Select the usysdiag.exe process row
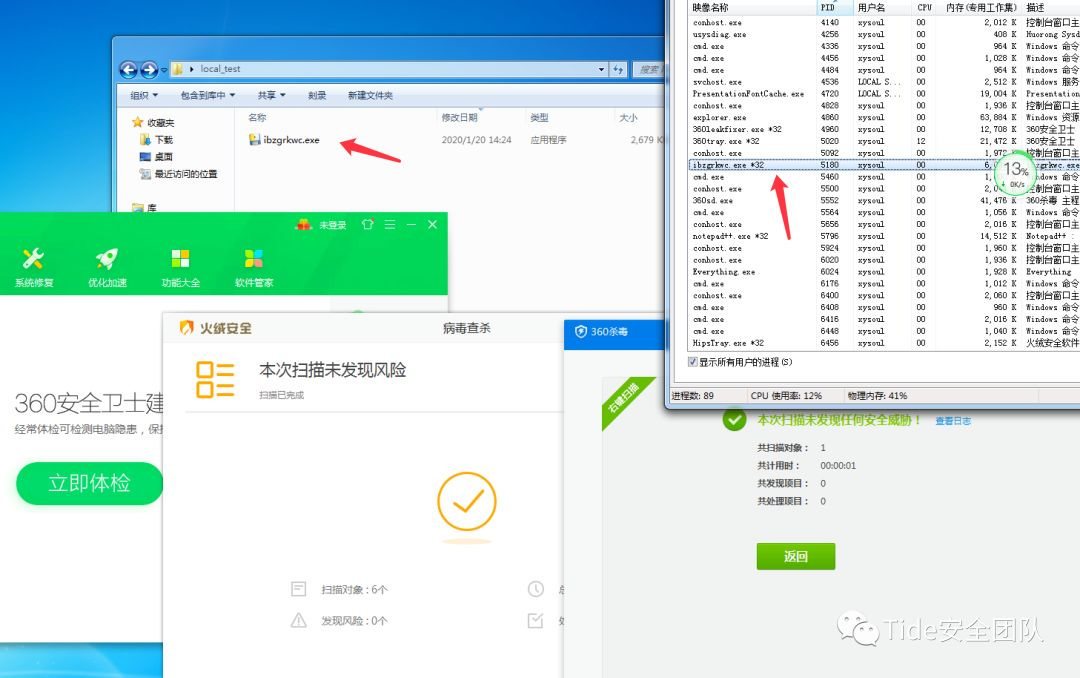This screenshot has width=1080, height=678. [x=884, y=34]
